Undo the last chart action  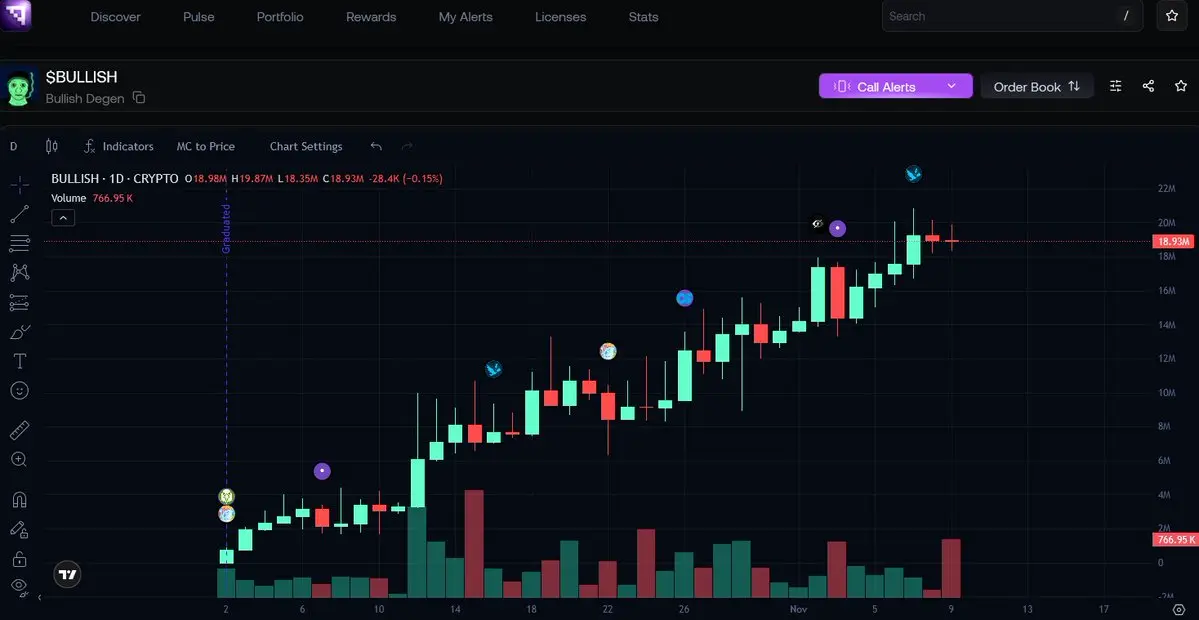375,146
